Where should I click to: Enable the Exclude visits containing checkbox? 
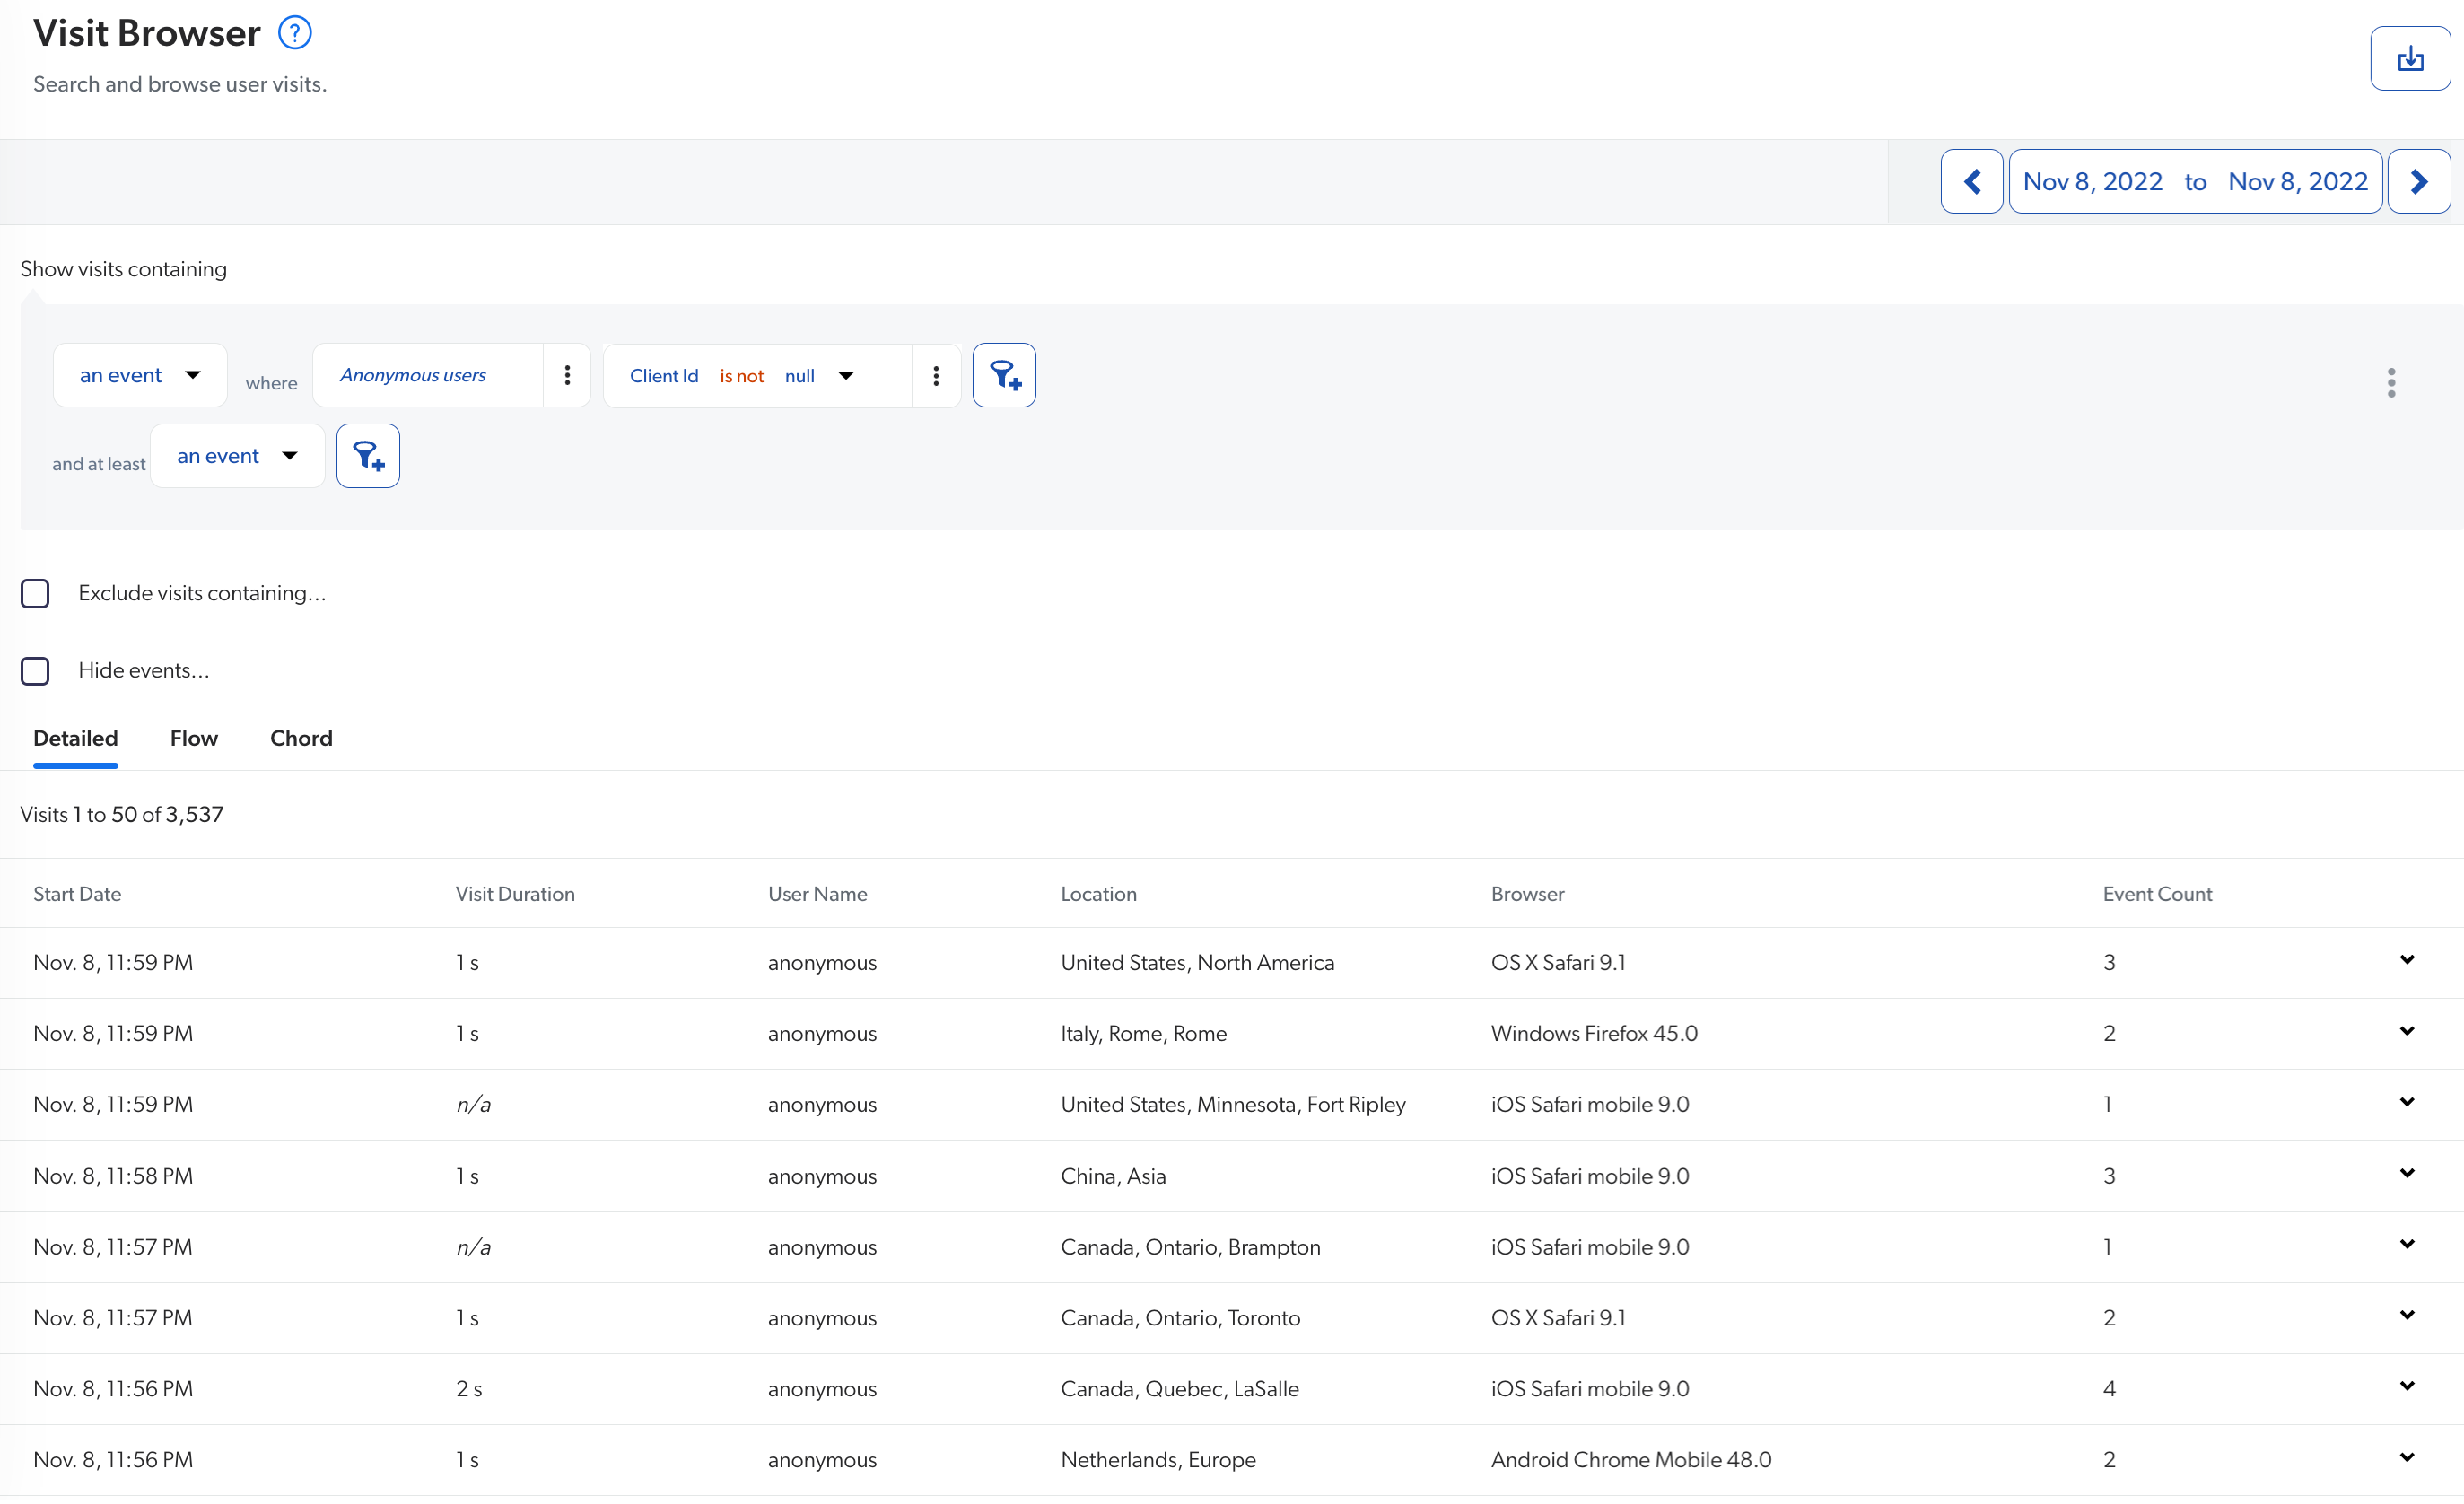click(x=35, y=593)
